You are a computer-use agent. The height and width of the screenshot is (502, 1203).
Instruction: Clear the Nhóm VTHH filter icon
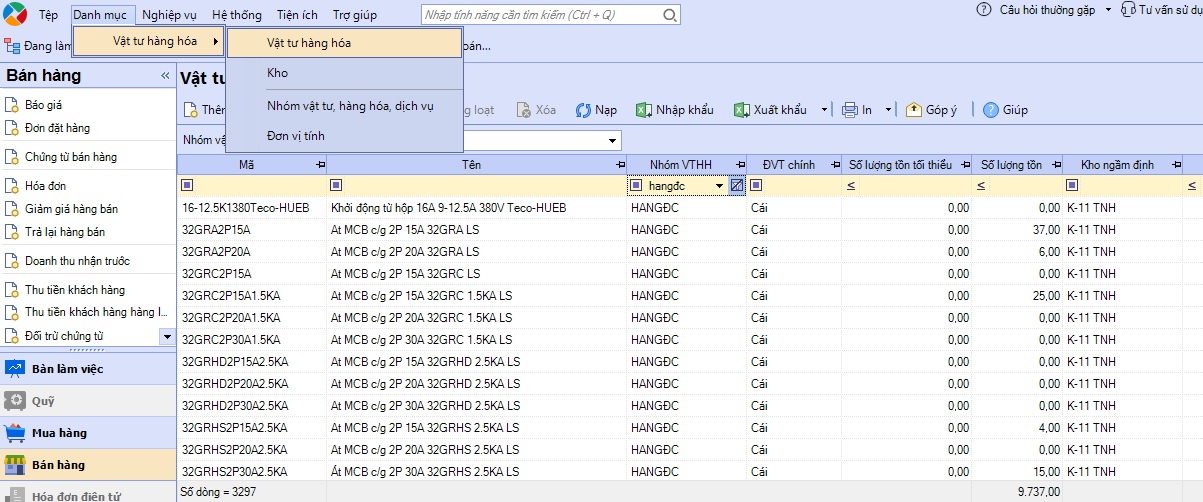737,185
